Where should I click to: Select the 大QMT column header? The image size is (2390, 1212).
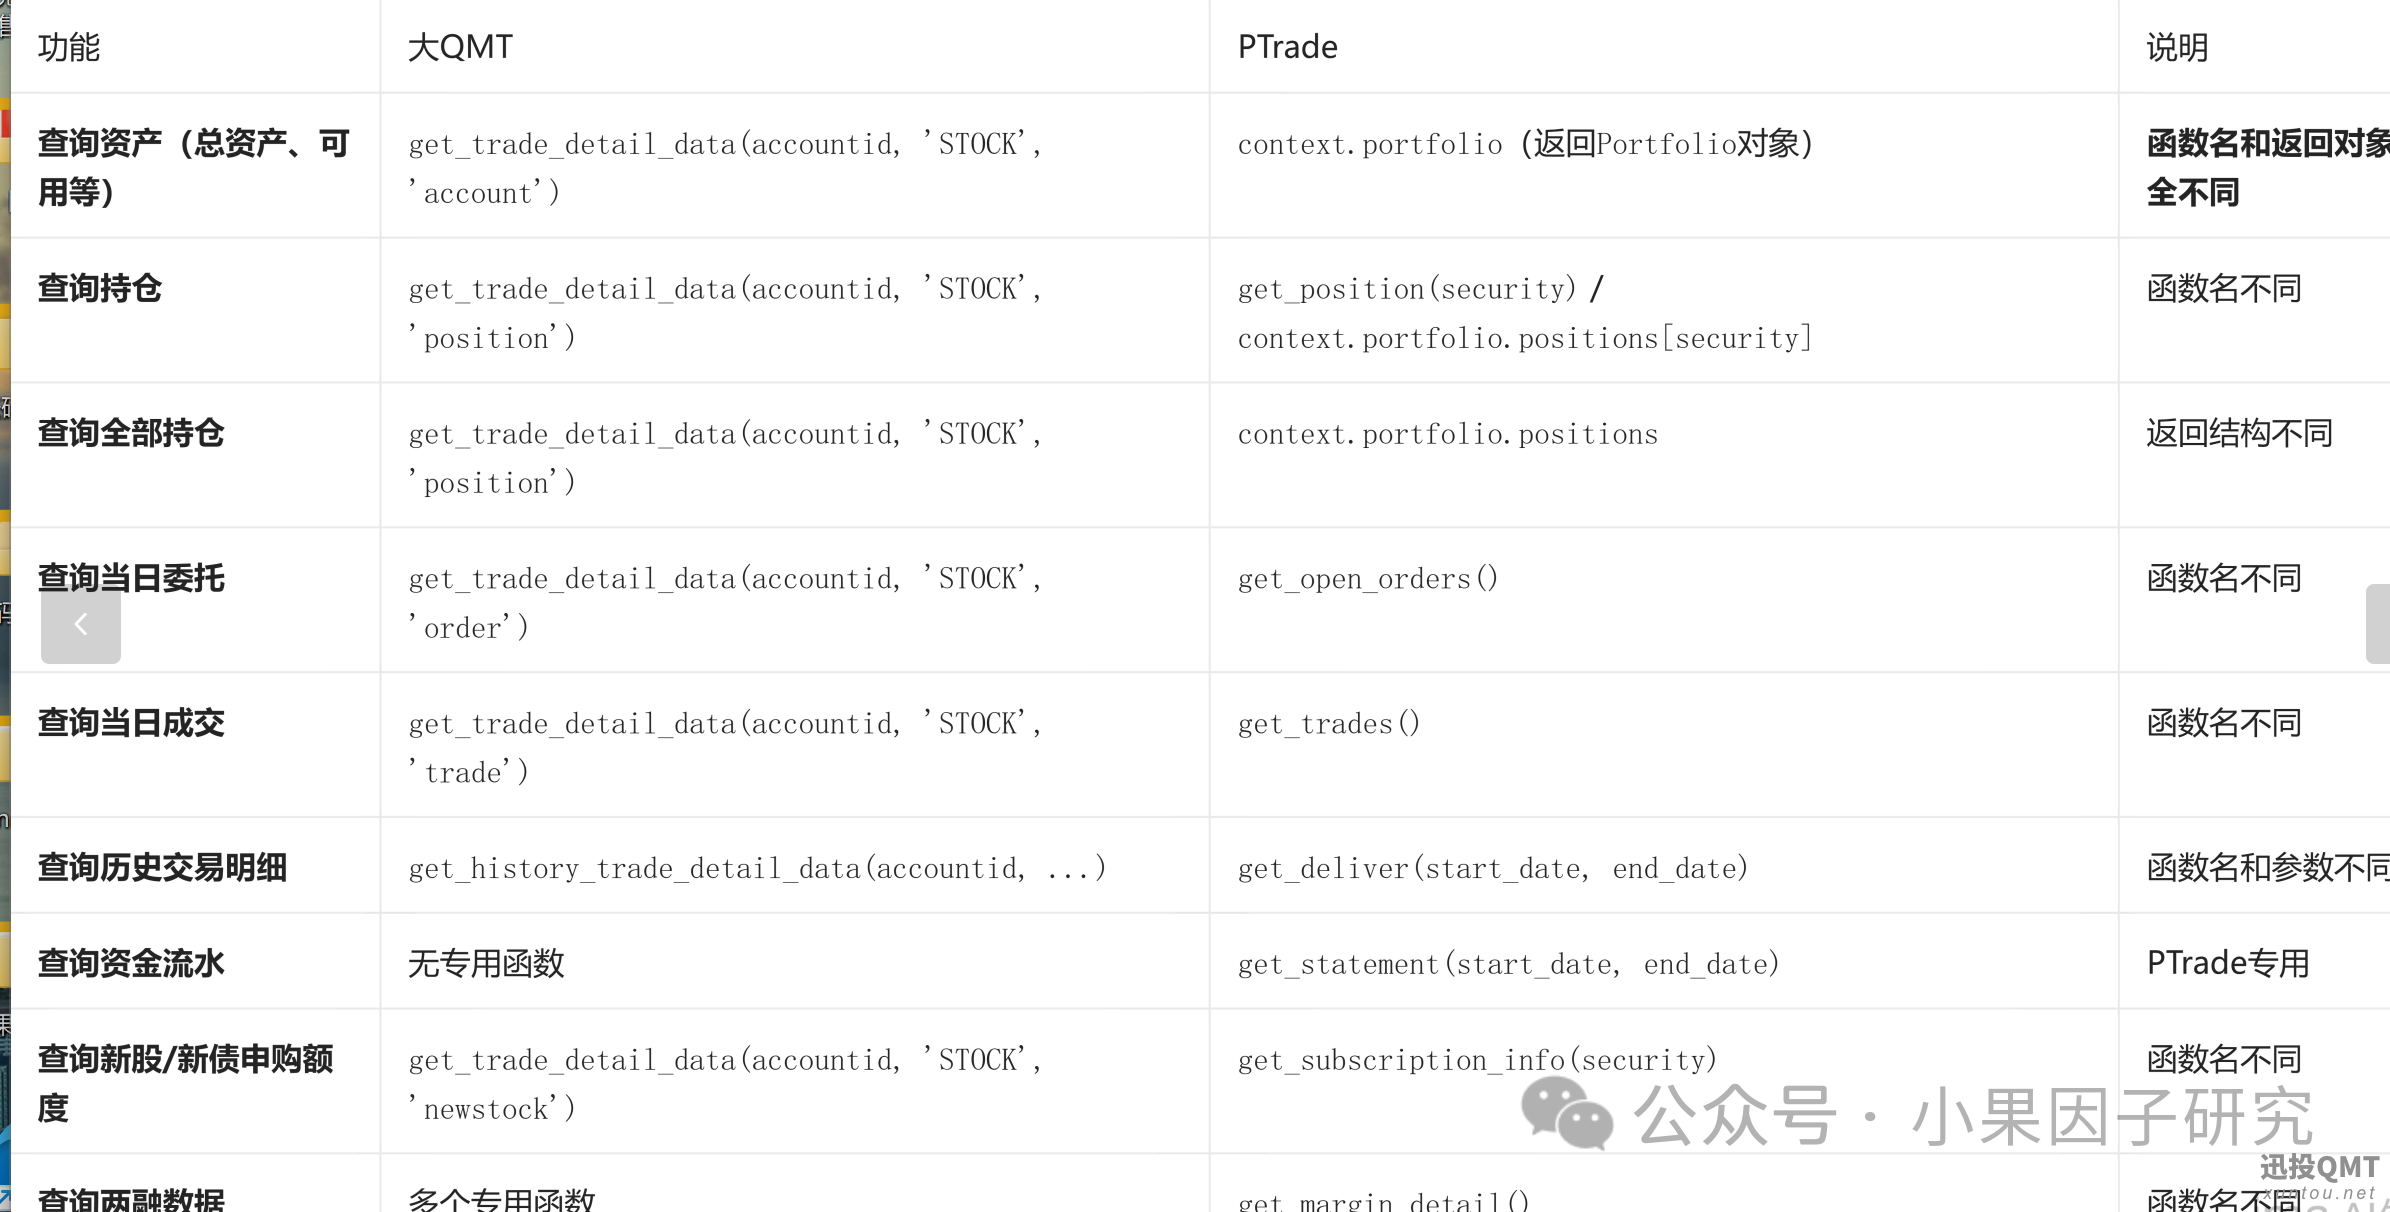tap(460, 47)
